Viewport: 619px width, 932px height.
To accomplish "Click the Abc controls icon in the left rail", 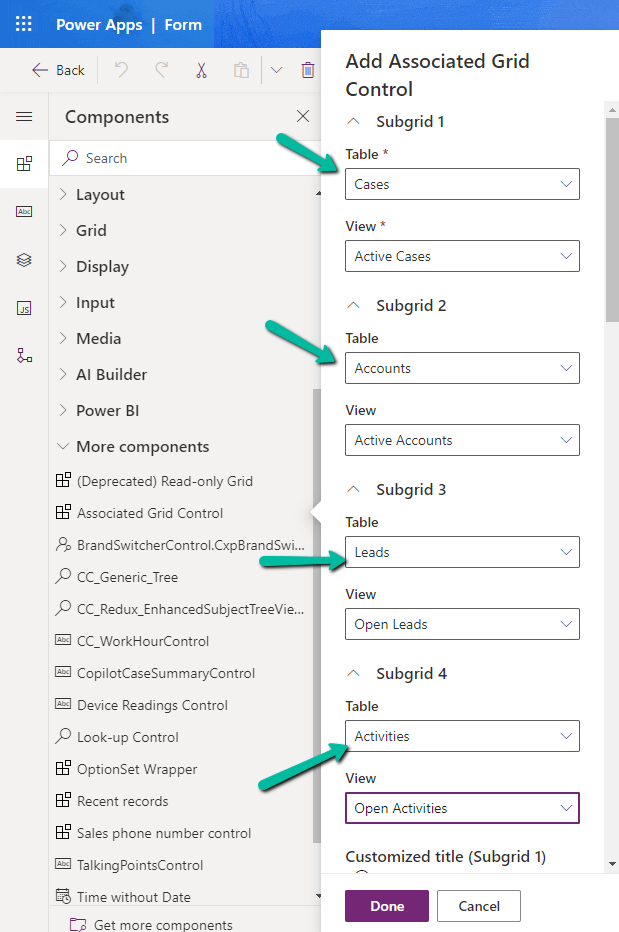I will [25, 210].
